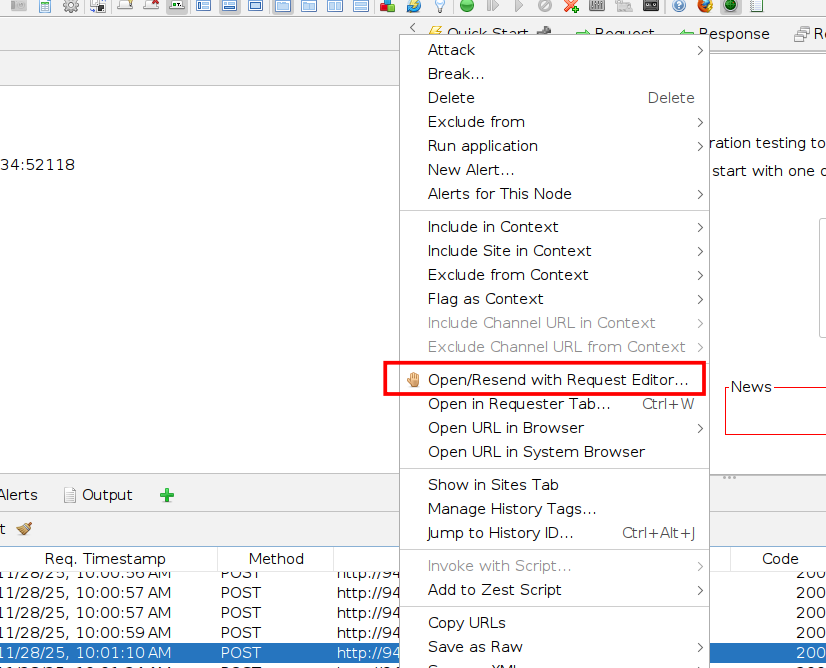The height and width of the screenshot is (668, 826).
Task: Expand the Attack submenu arrow
Action: click(x=699, y=50)
